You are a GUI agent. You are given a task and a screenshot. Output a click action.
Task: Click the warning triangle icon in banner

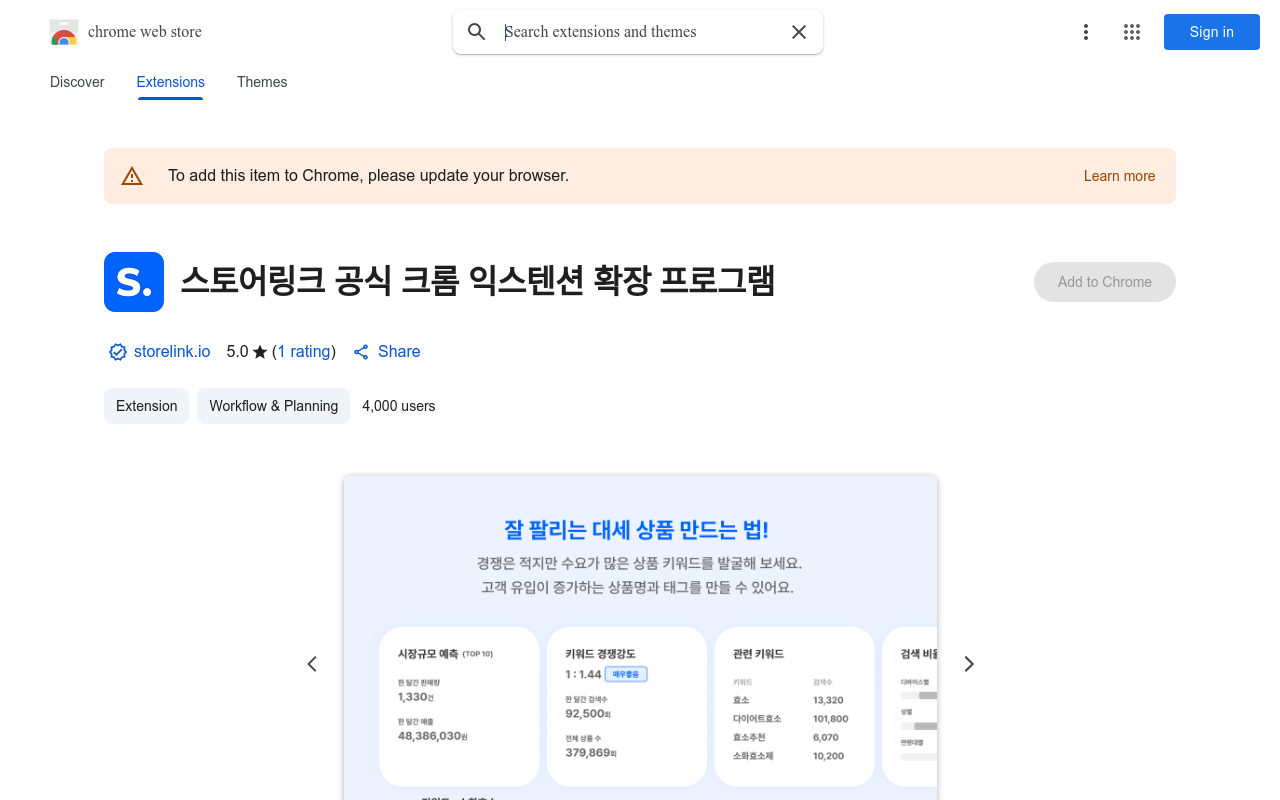point(132,176)
